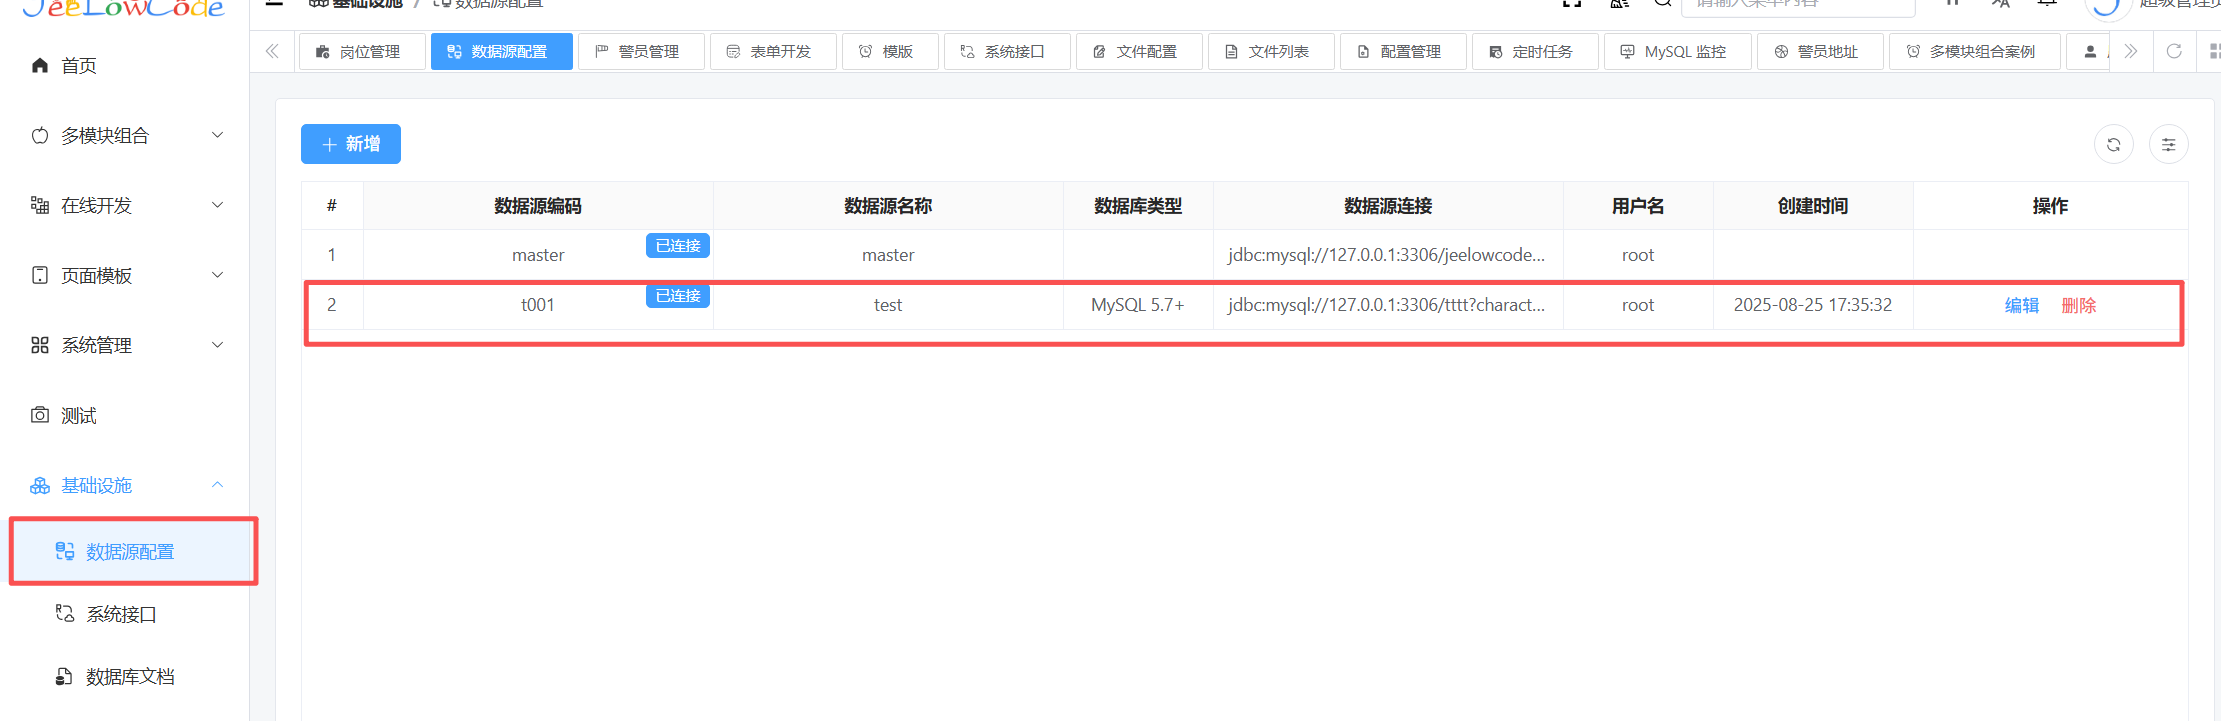Screen dimensions: 2221x721
Task: Click the 新增 button
Action: (351, 144)
